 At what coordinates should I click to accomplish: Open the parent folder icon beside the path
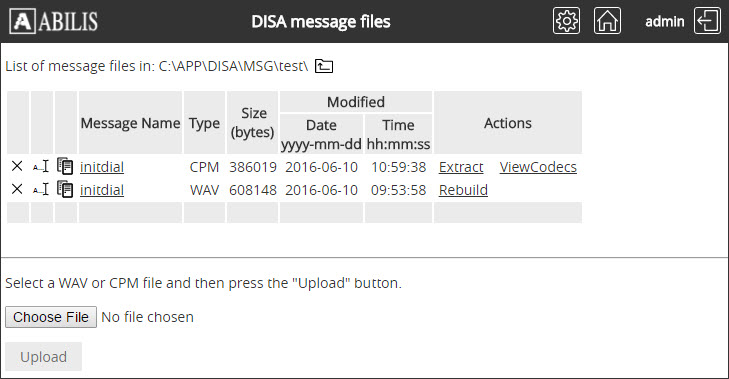[324, 66]
